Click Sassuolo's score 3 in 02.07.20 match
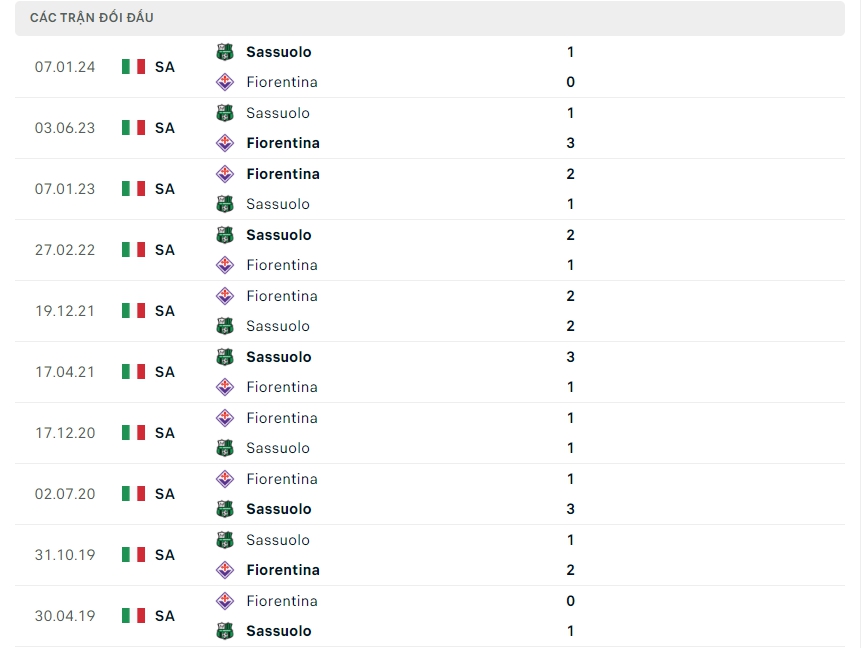 (x=570, y=509)
